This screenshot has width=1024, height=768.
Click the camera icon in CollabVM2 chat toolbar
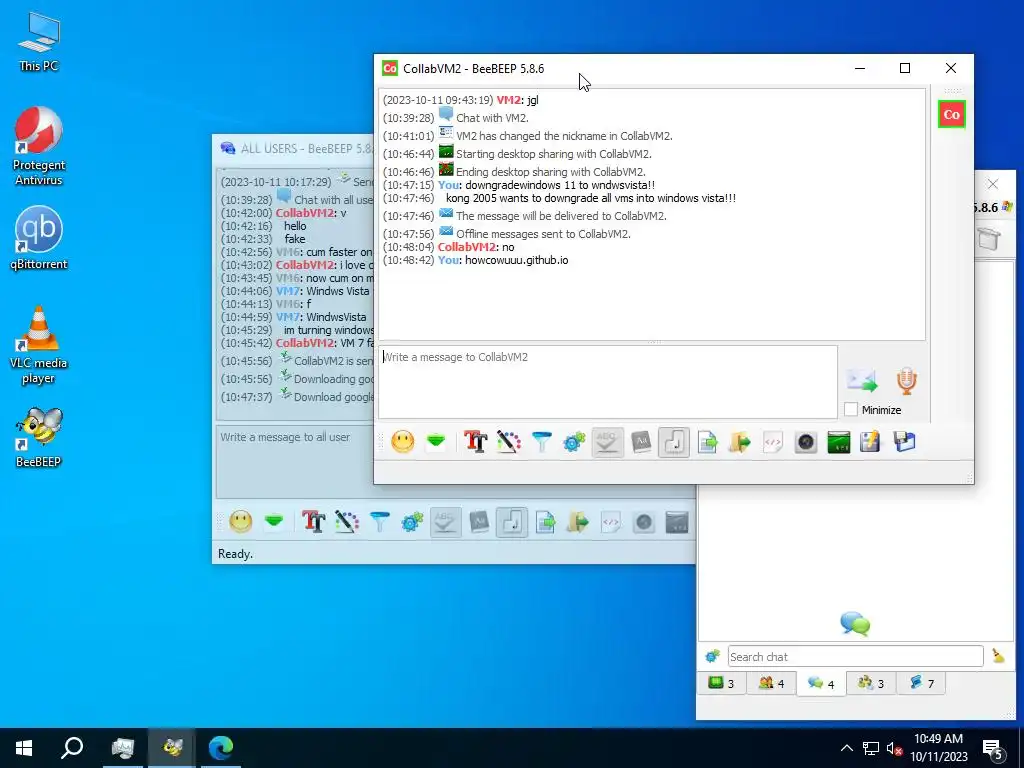coord(806,442)
